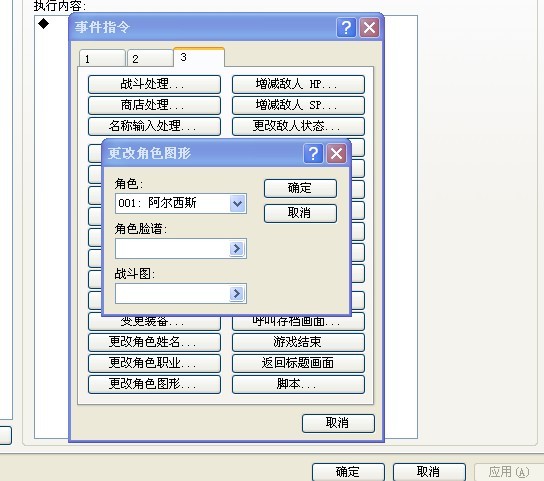Choose the 游戏结束 command

pos(298,342)
